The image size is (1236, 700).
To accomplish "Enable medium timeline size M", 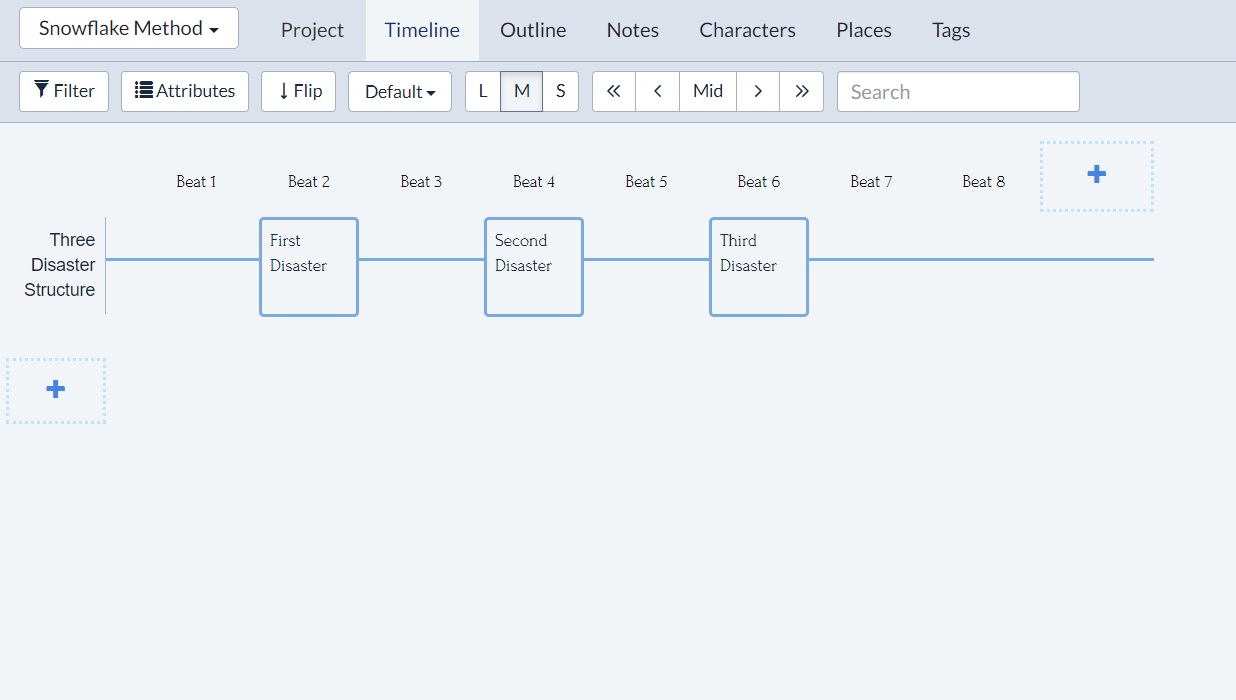I will coord(521,91).
